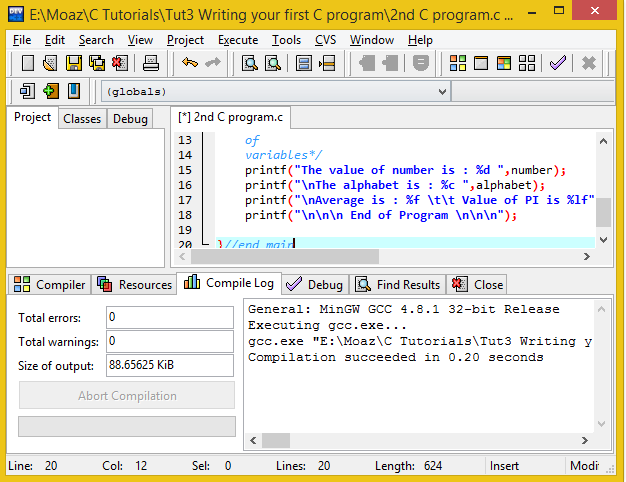Open the File menu

[x=22, y=40]
